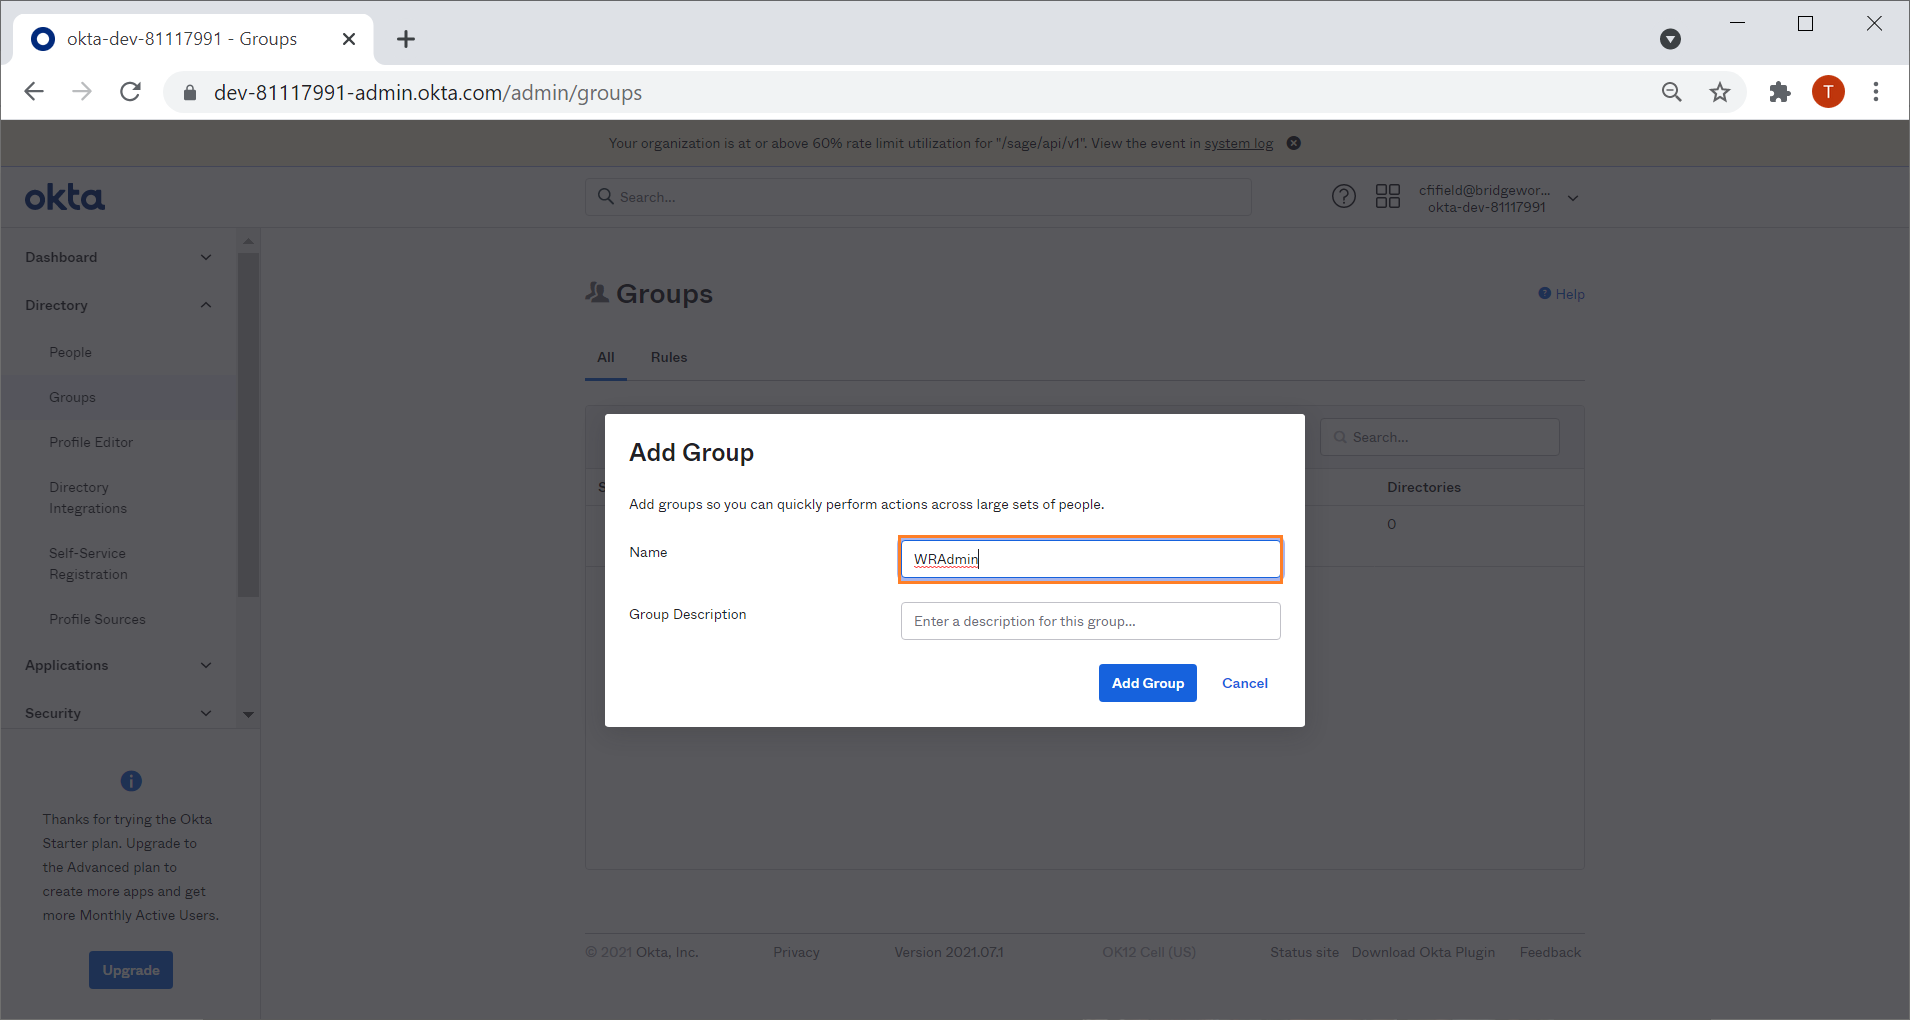Open the Chrome three-dot menu
Image resolution: width=1910 pixels, height=1020 pixels.
(1876, 92)
